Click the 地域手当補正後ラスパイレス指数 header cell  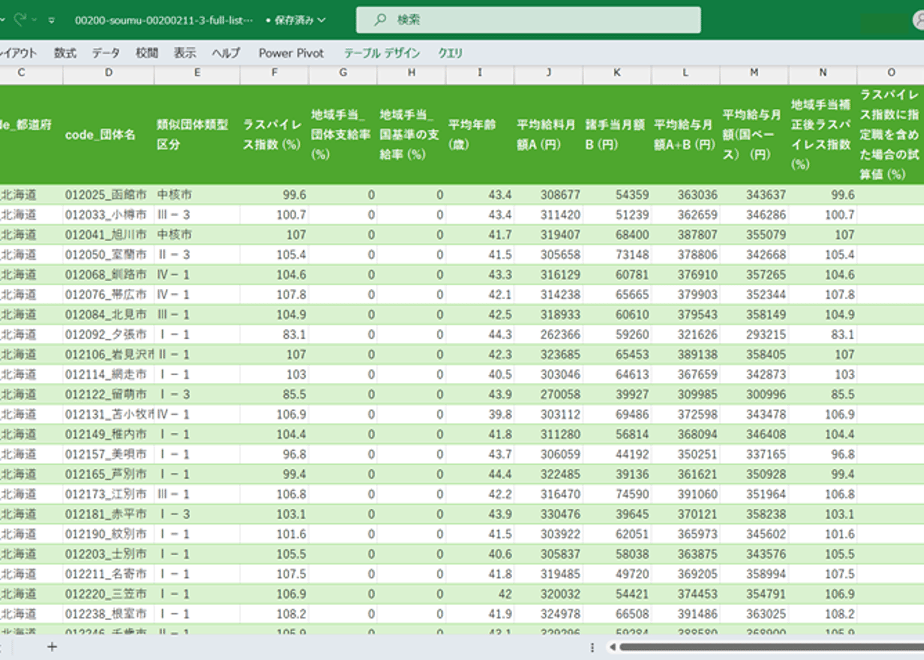coord(823,134)
